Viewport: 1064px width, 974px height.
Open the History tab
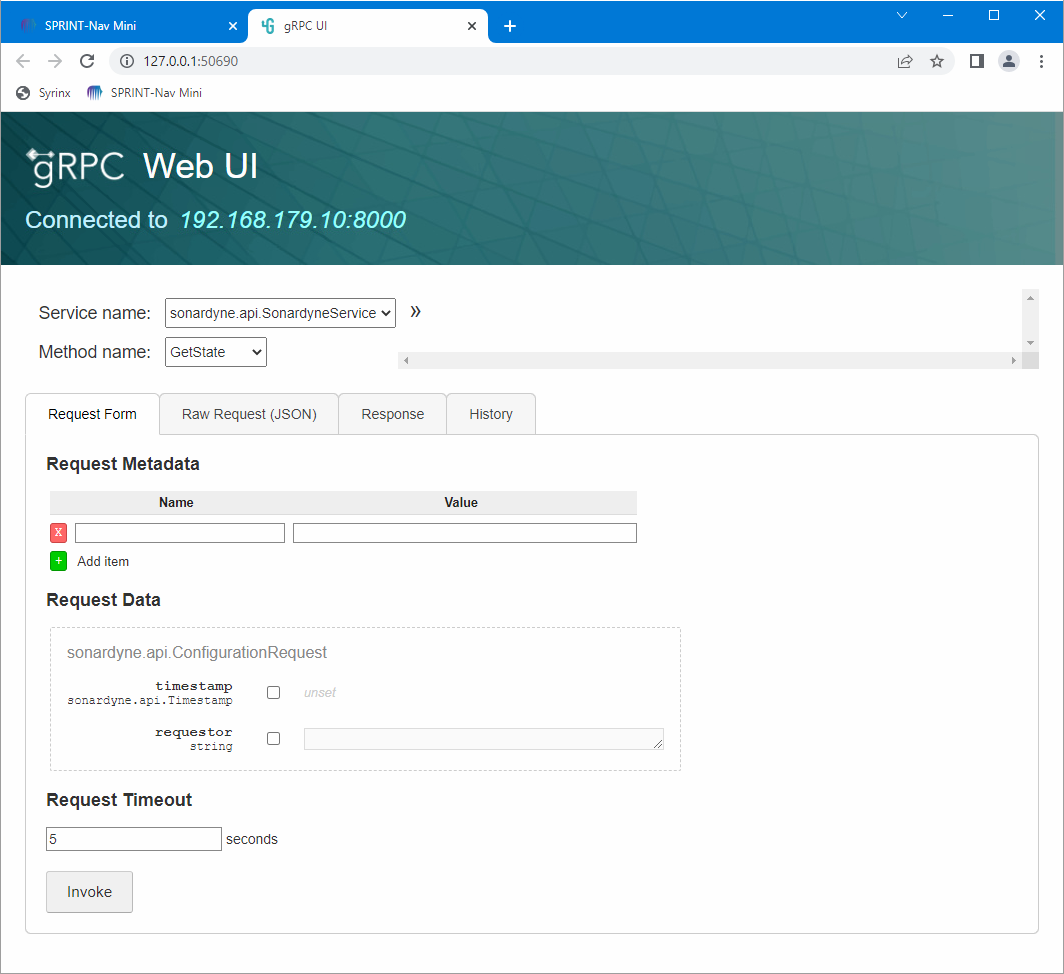click(490, 414)
